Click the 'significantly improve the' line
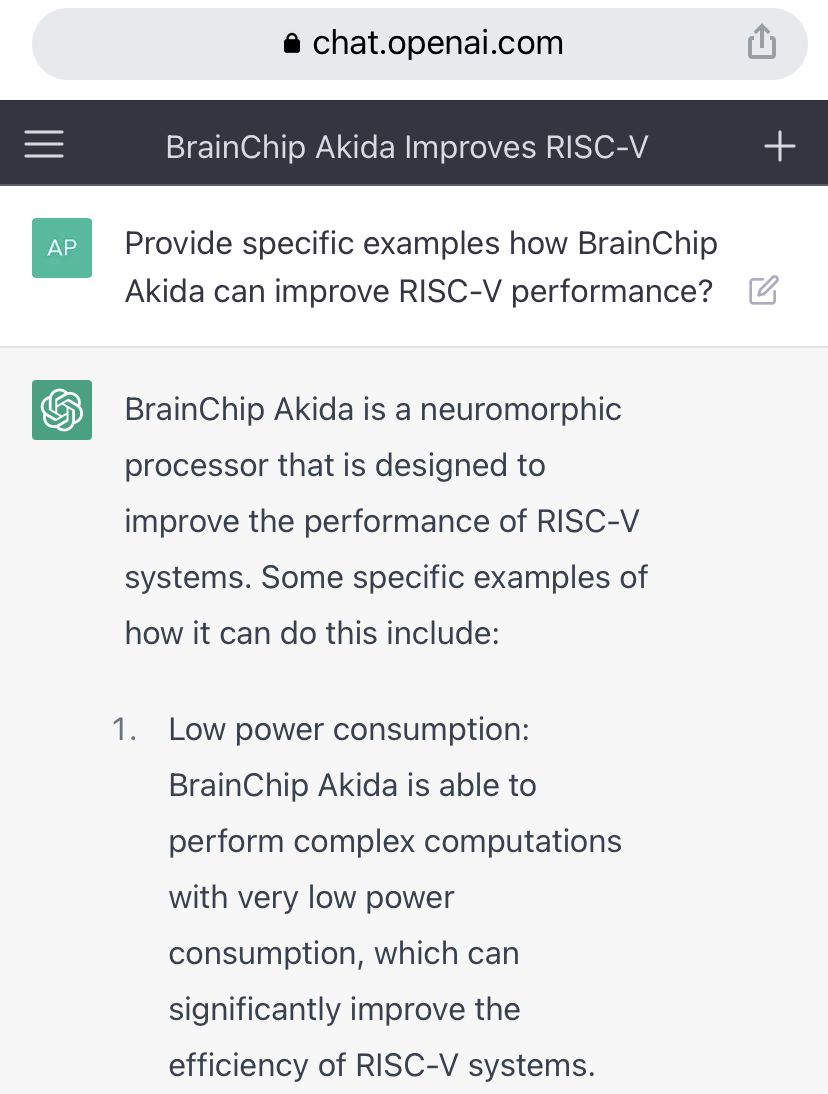The width and height of the screenshot is (828, 1094). tap(344, 1009)
